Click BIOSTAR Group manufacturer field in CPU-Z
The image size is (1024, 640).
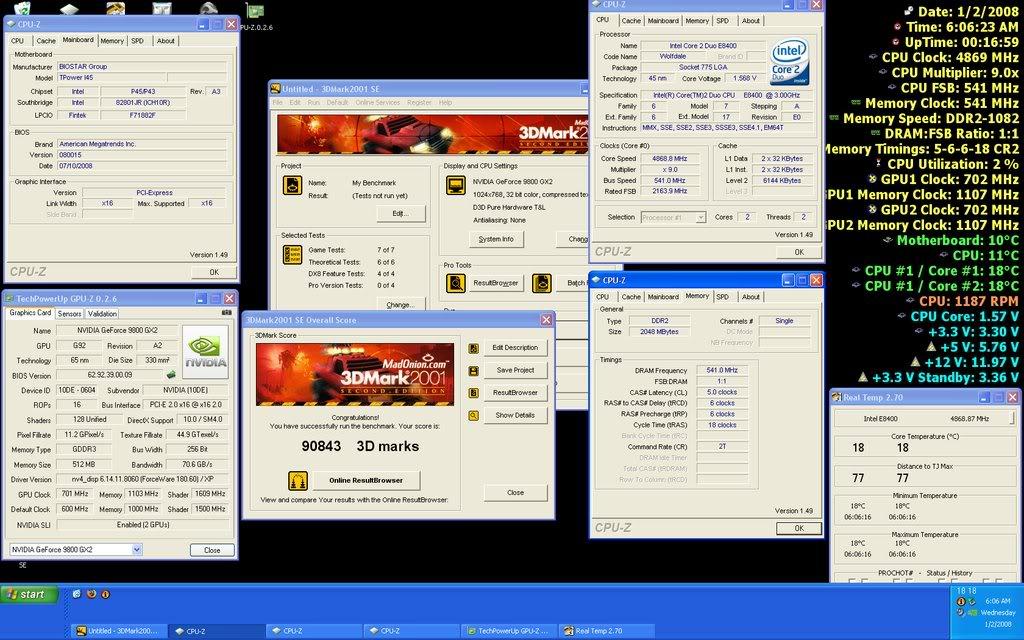tap(142, 67)
